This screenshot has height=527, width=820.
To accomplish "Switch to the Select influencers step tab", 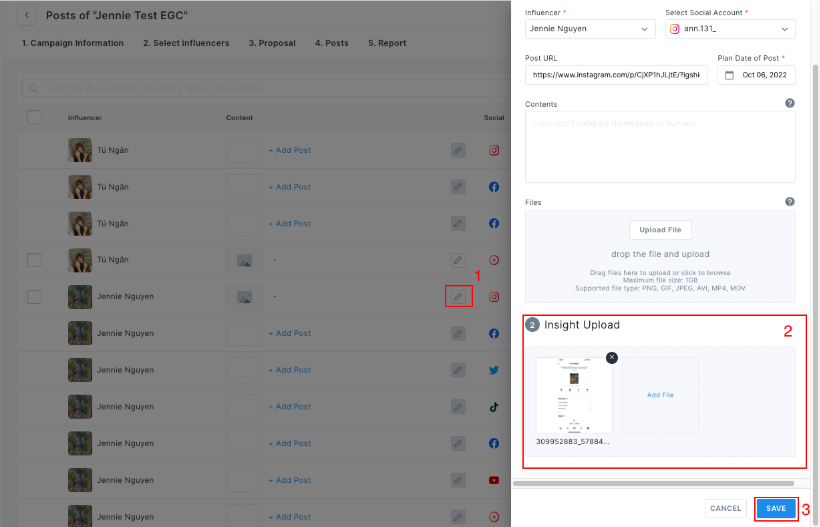I will [x=185, y=43].
